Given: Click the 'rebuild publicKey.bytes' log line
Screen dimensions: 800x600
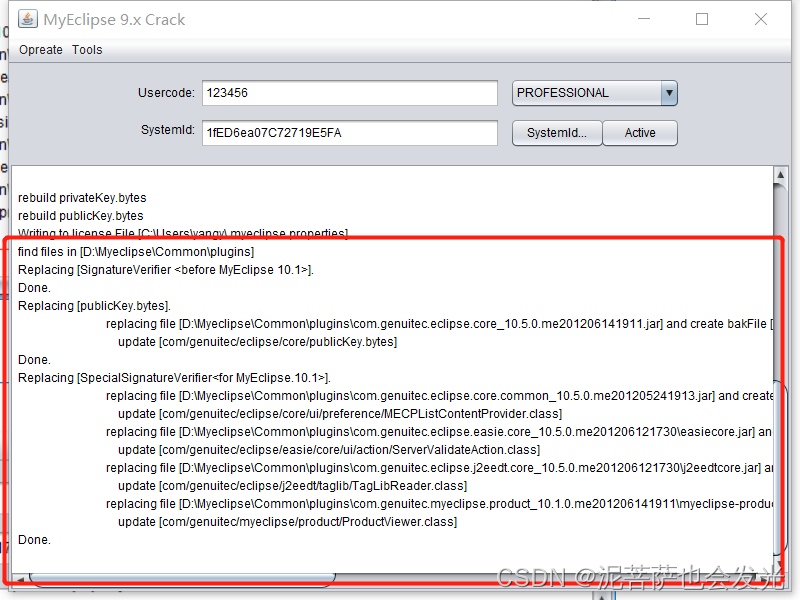Looking at the screenshot, I should (81, 216).
